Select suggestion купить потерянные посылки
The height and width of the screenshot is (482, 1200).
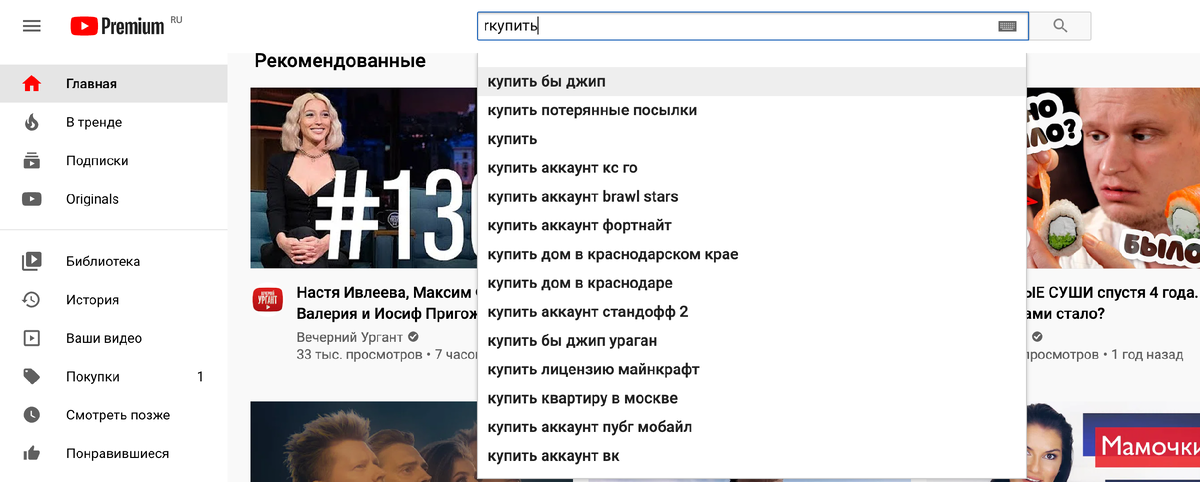(752, 110)
